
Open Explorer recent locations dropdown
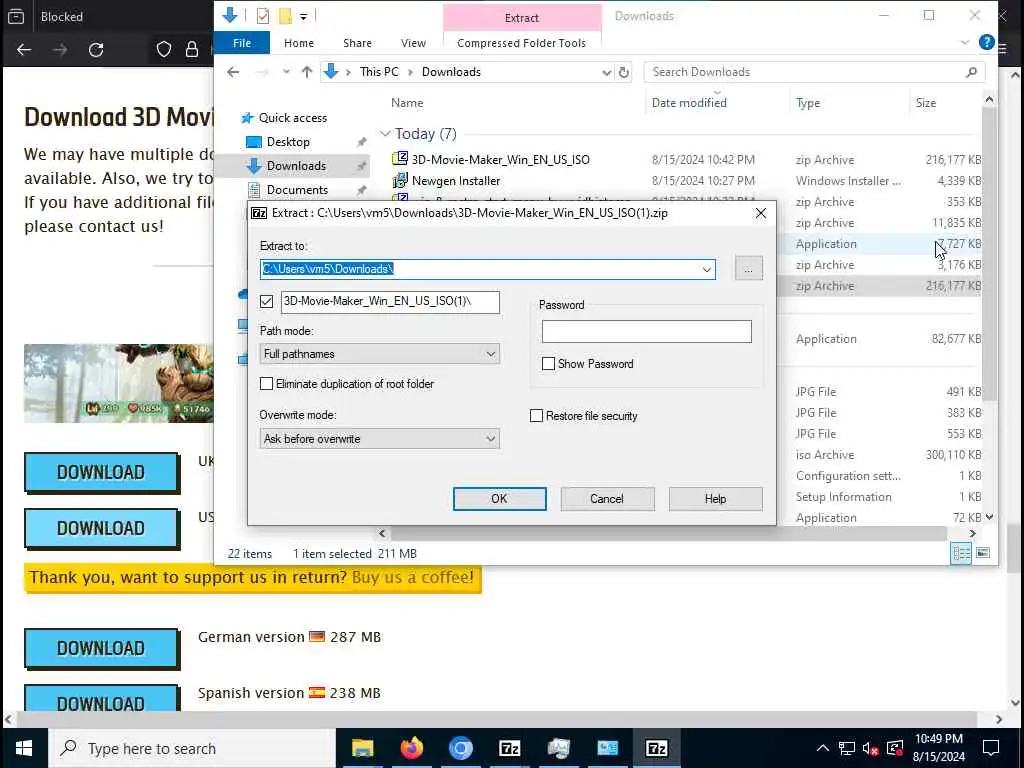coord(286,72)
